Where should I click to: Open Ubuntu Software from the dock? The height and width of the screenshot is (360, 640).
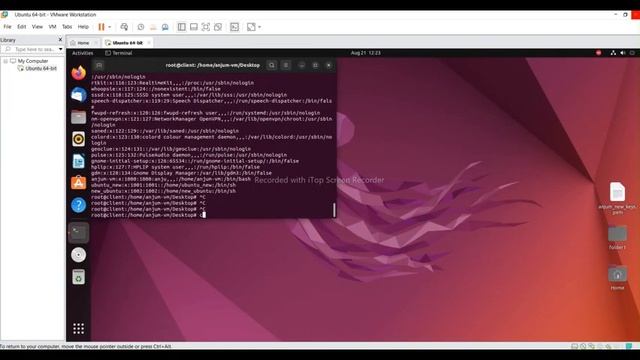[78, 183]
